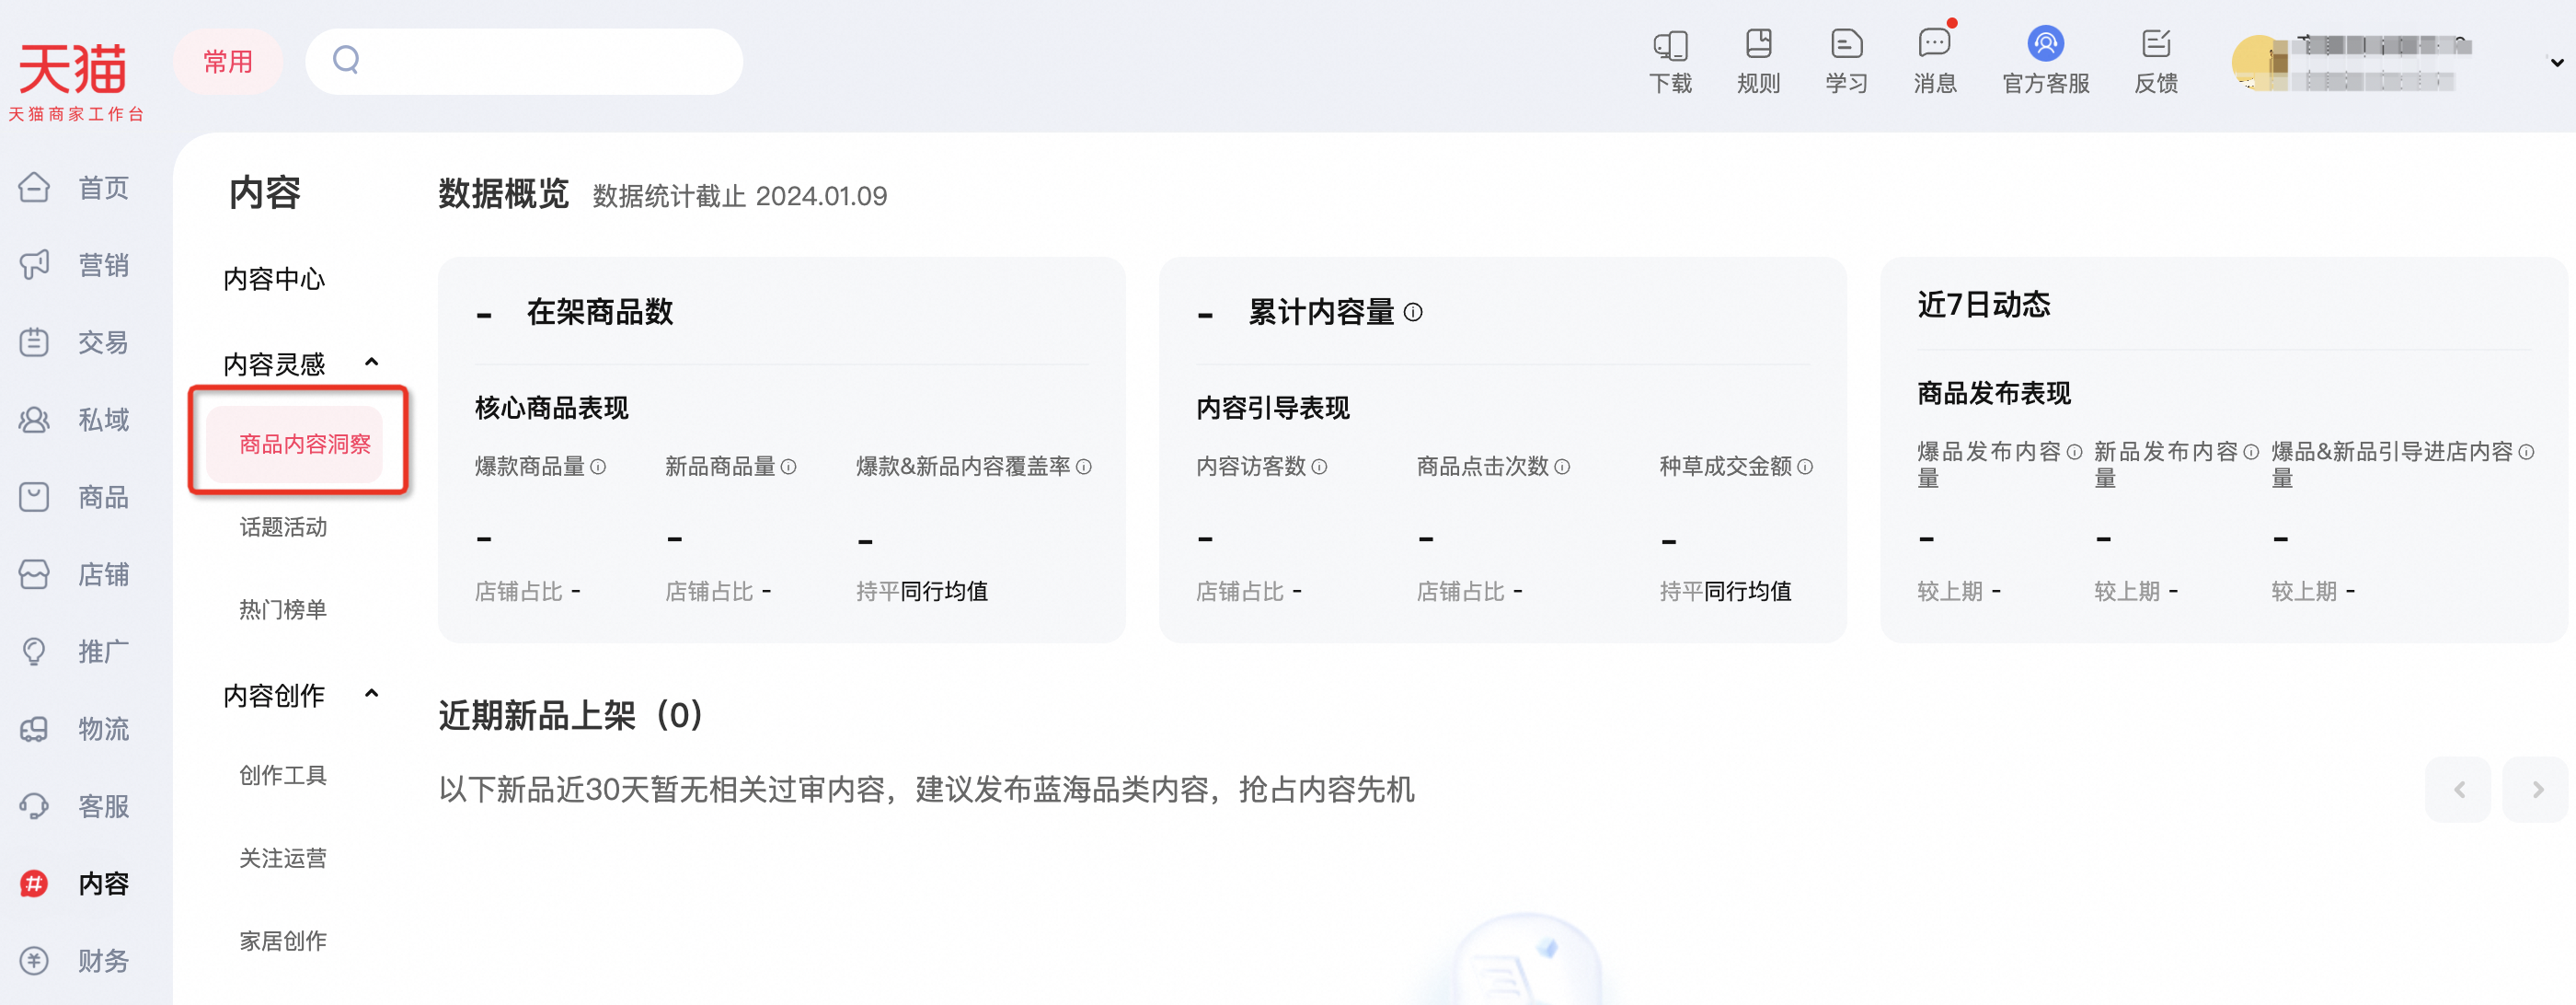Click the 近期新品上架（0） heading
The width and height of the screenshot is (2576, 1005).
[x=571, y=716]
